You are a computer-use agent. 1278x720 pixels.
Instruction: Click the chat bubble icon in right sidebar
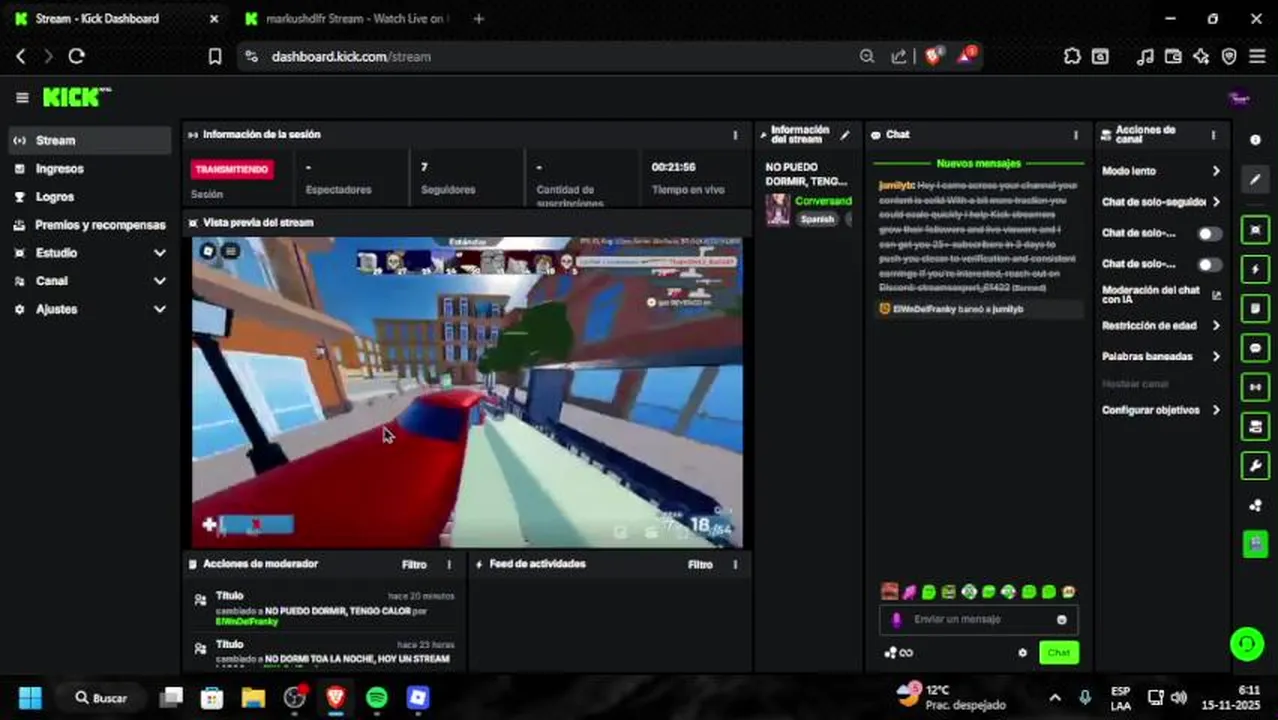pyautogui.click(x=1255, y=348)
